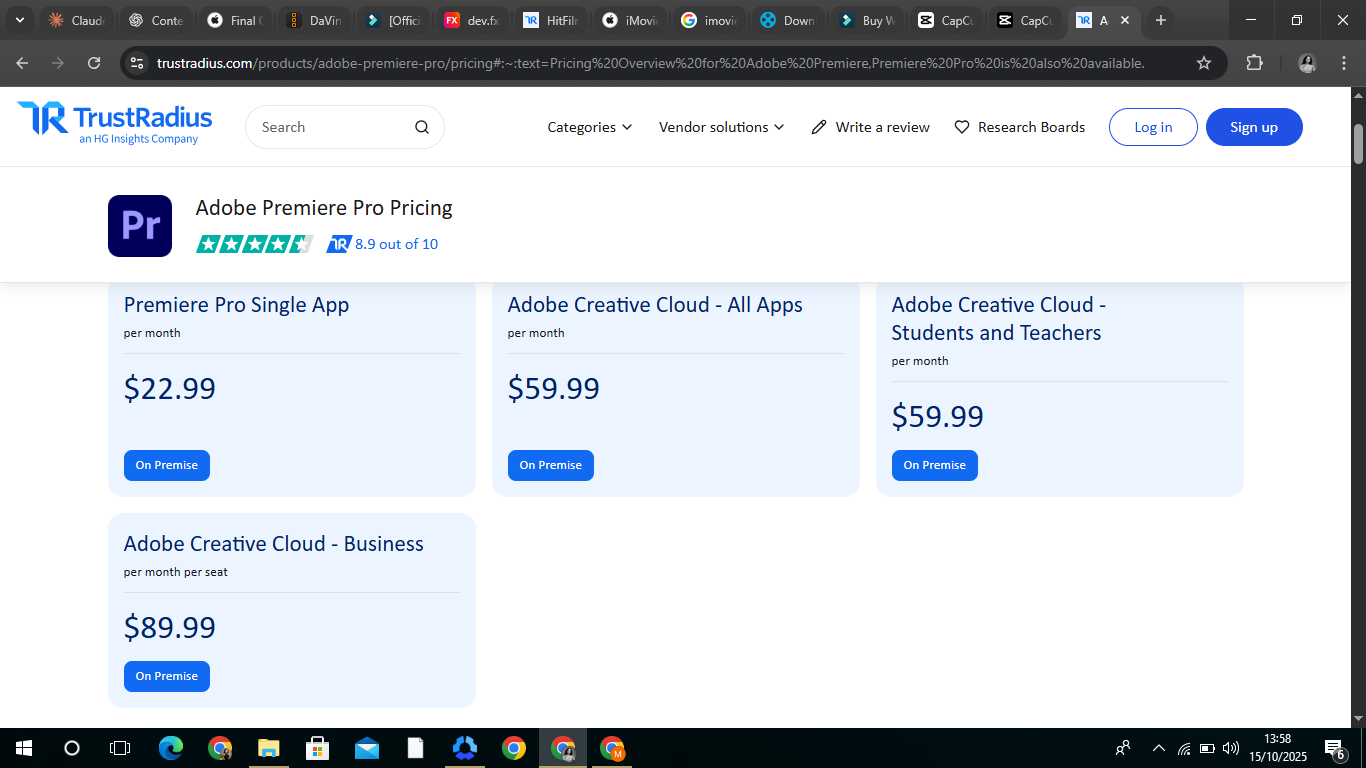Open the Research Boards link
This screenshot has height=768, width=1366.
tap(1019, 127)
